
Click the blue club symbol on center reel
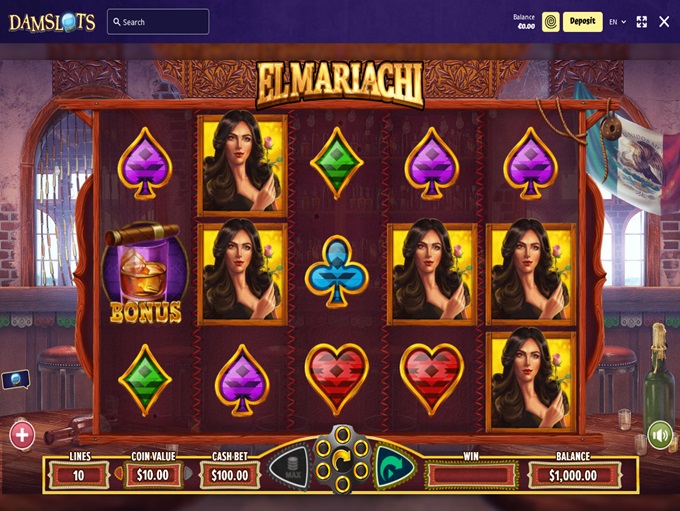(337, 272)
